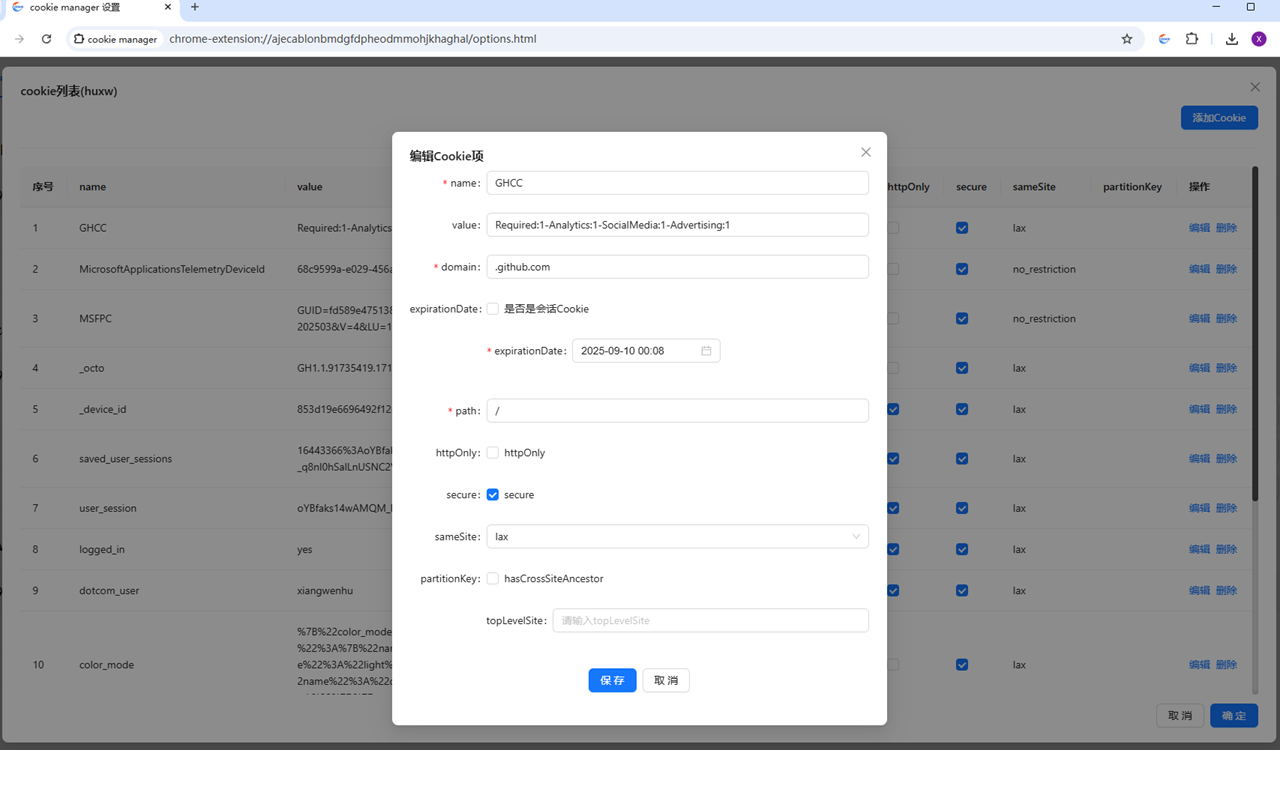Open the browser Extensions puzzle icon
Viewport: 1280px width, 800px height.
pyautogui.click(x=1192, y=39)
